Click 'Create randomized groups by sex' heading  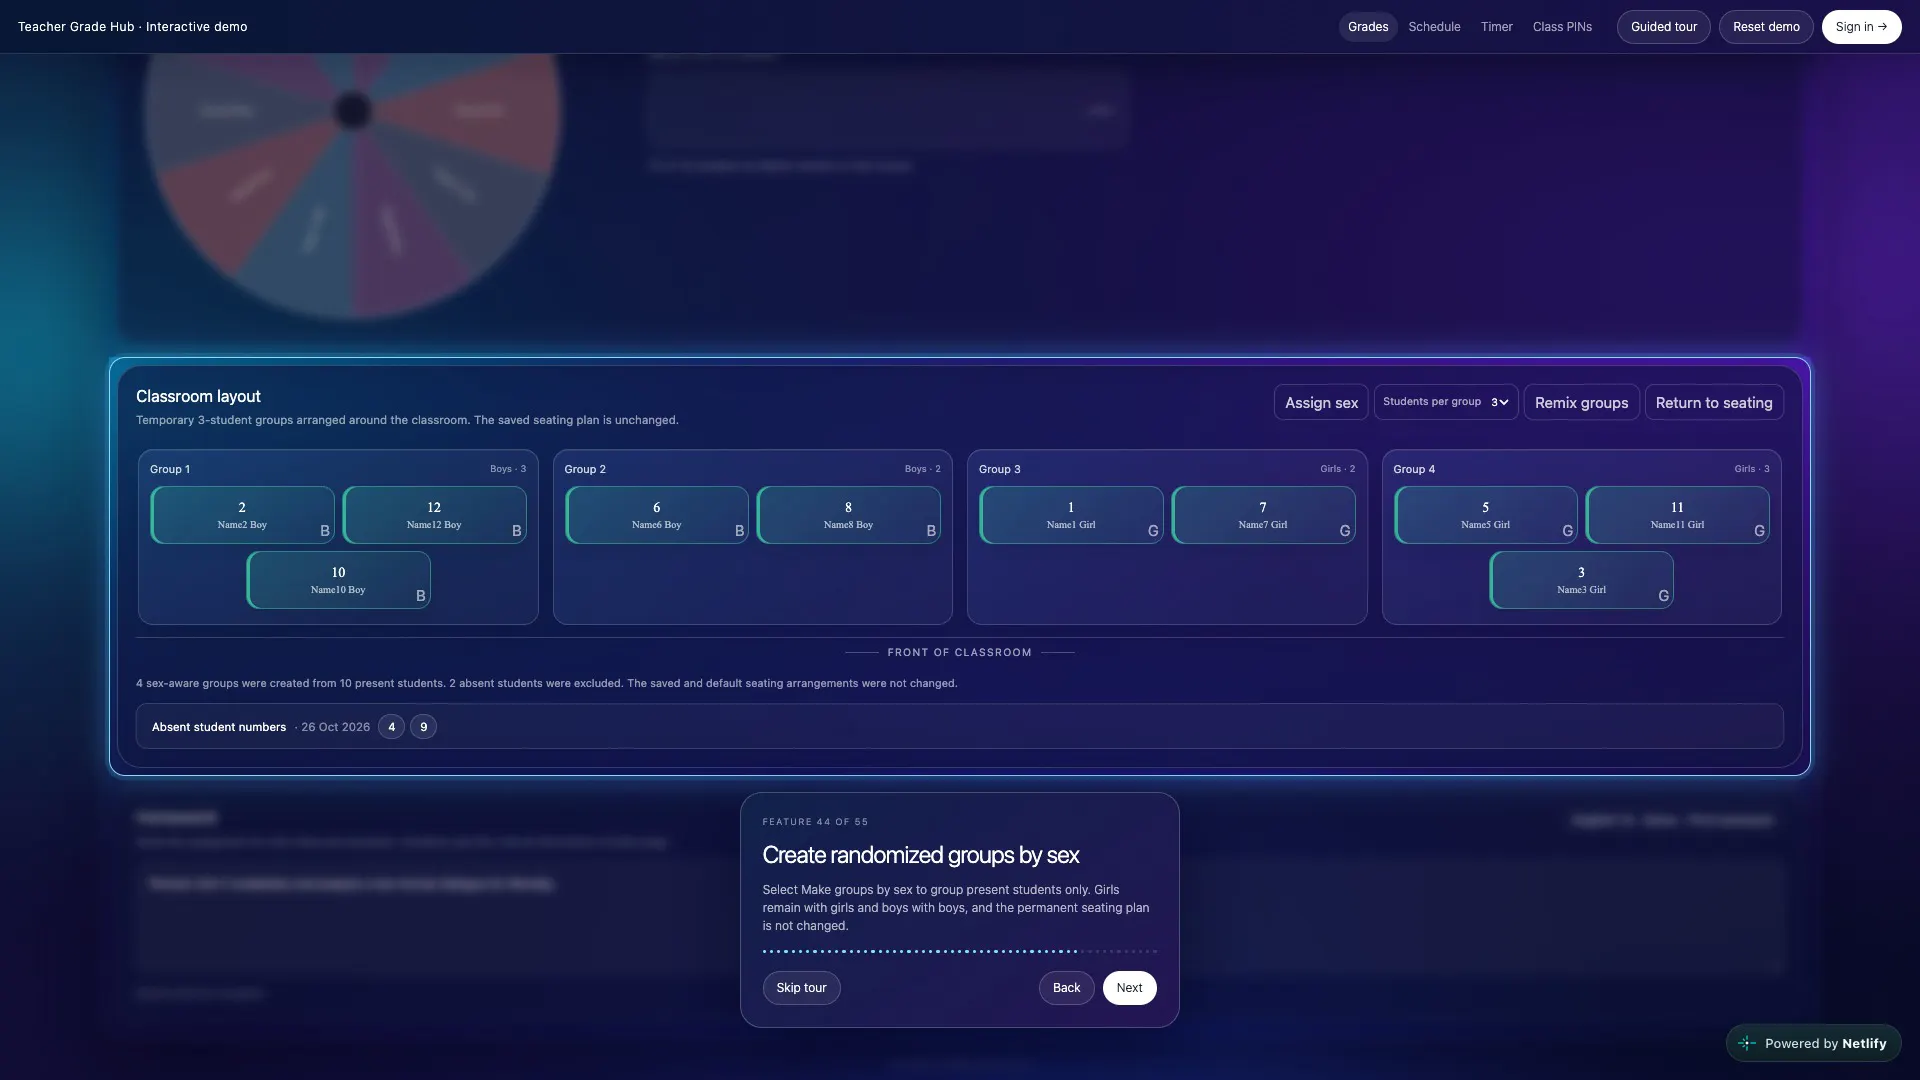pyautogui.click(x=920, y=856)
